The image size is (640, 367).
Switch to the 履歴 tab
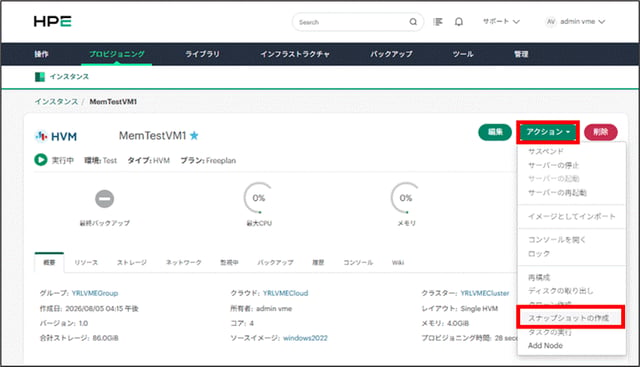click(318, 262)
